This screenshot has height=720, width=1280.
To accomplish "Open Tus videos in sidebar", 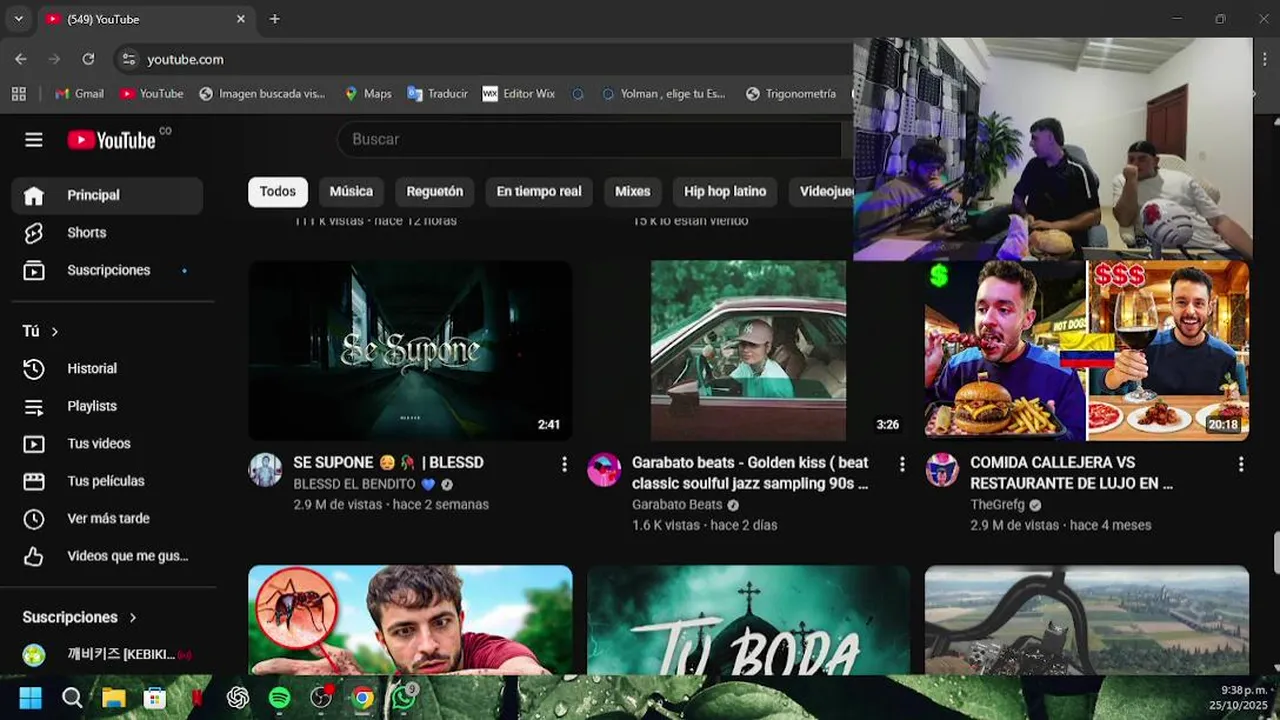I will [107, 443].
